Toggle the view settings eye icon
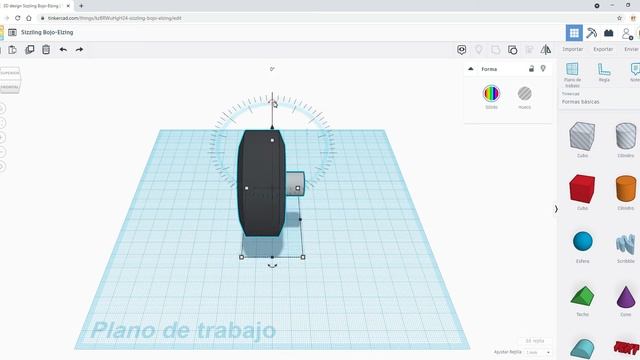The image size is (640, 360). [x=462, y=50]
